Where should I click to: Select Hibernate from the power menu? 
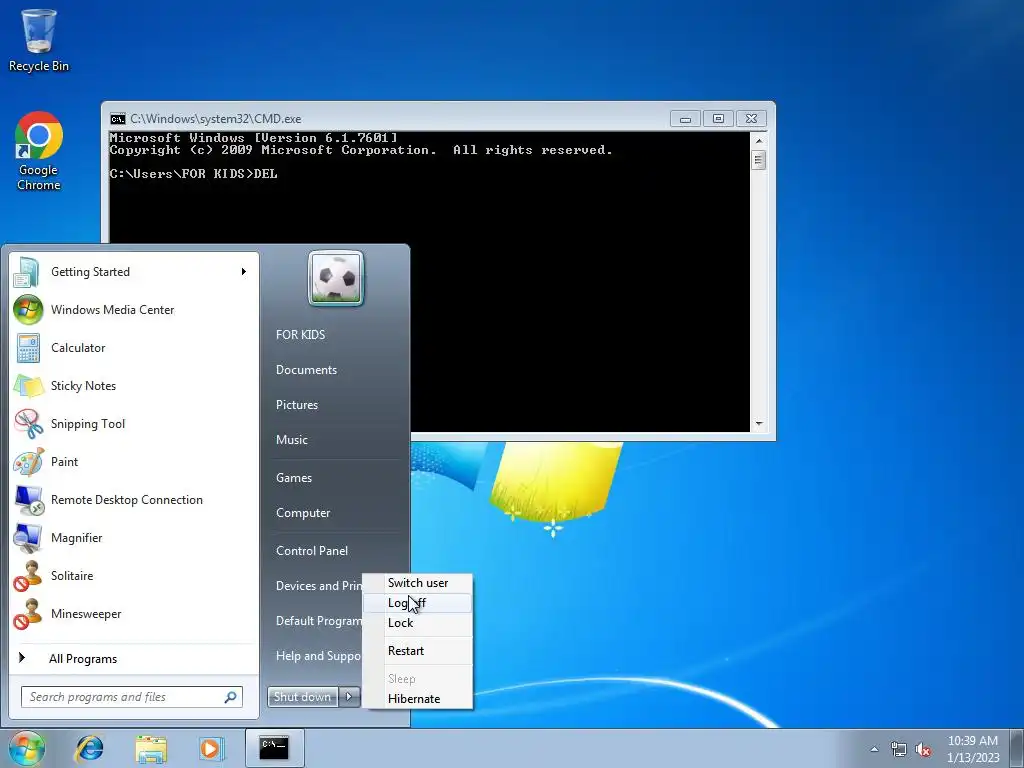418,699
